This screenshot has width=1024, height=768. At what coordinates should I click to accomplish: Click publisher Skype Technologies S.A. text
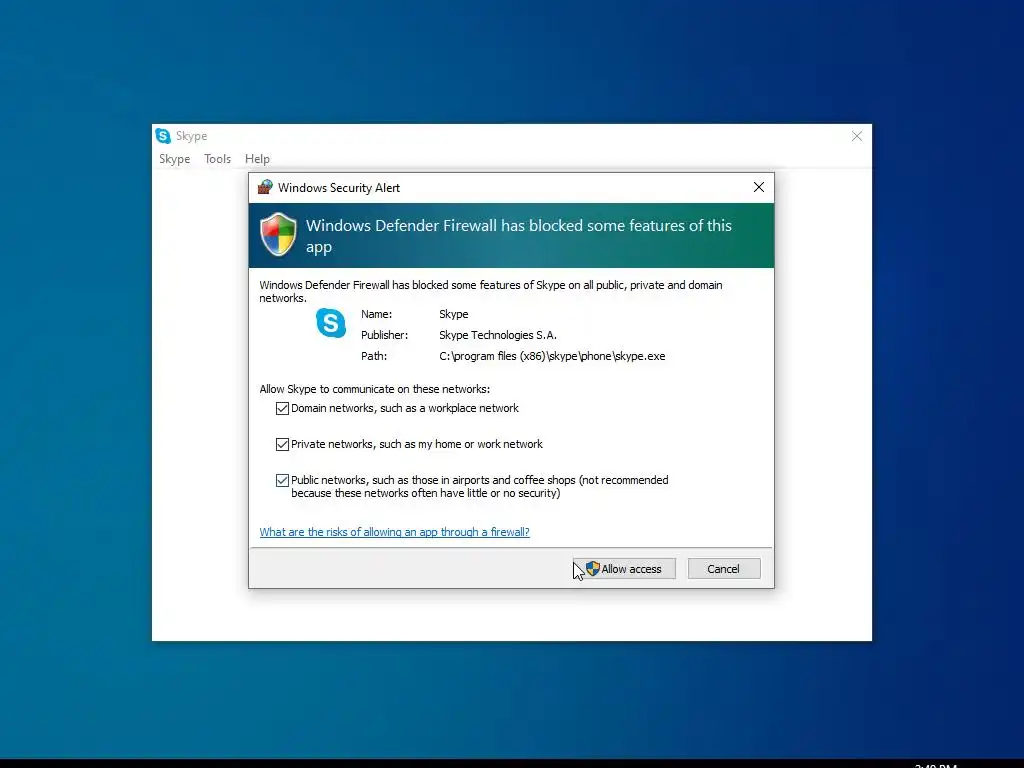click(x=498, y=335)
